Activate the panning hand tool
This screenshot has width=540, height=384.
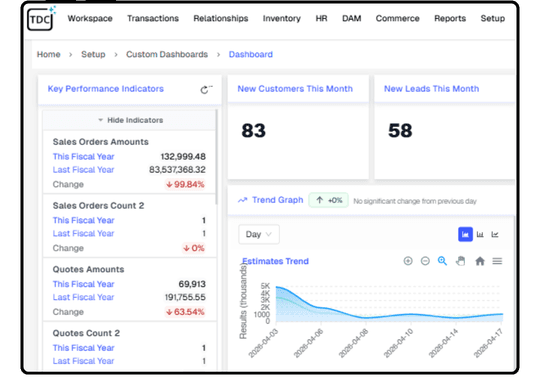pyautogui.click(x=460, y=261)
